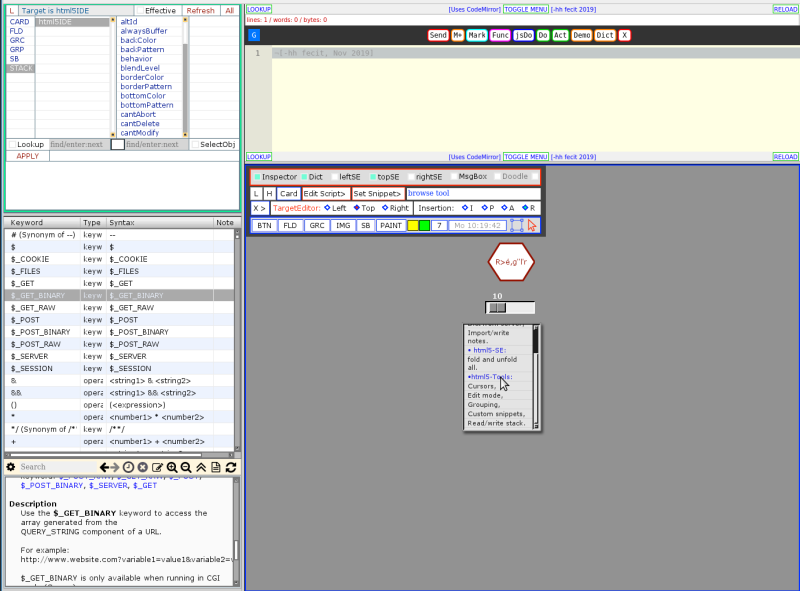Click the yellow color swatch
800x591 pixels.
(x=413, y=226)
